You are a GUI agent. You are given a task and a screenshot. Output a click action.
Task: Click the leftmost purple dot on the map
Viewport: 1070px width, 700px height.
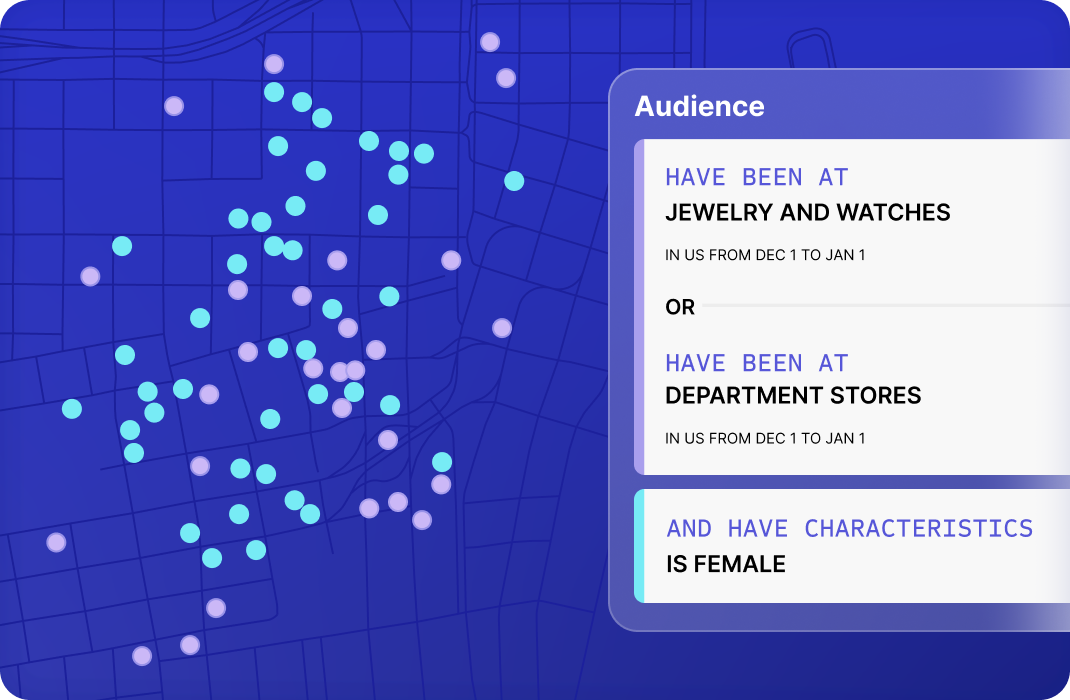click(56, 542)
